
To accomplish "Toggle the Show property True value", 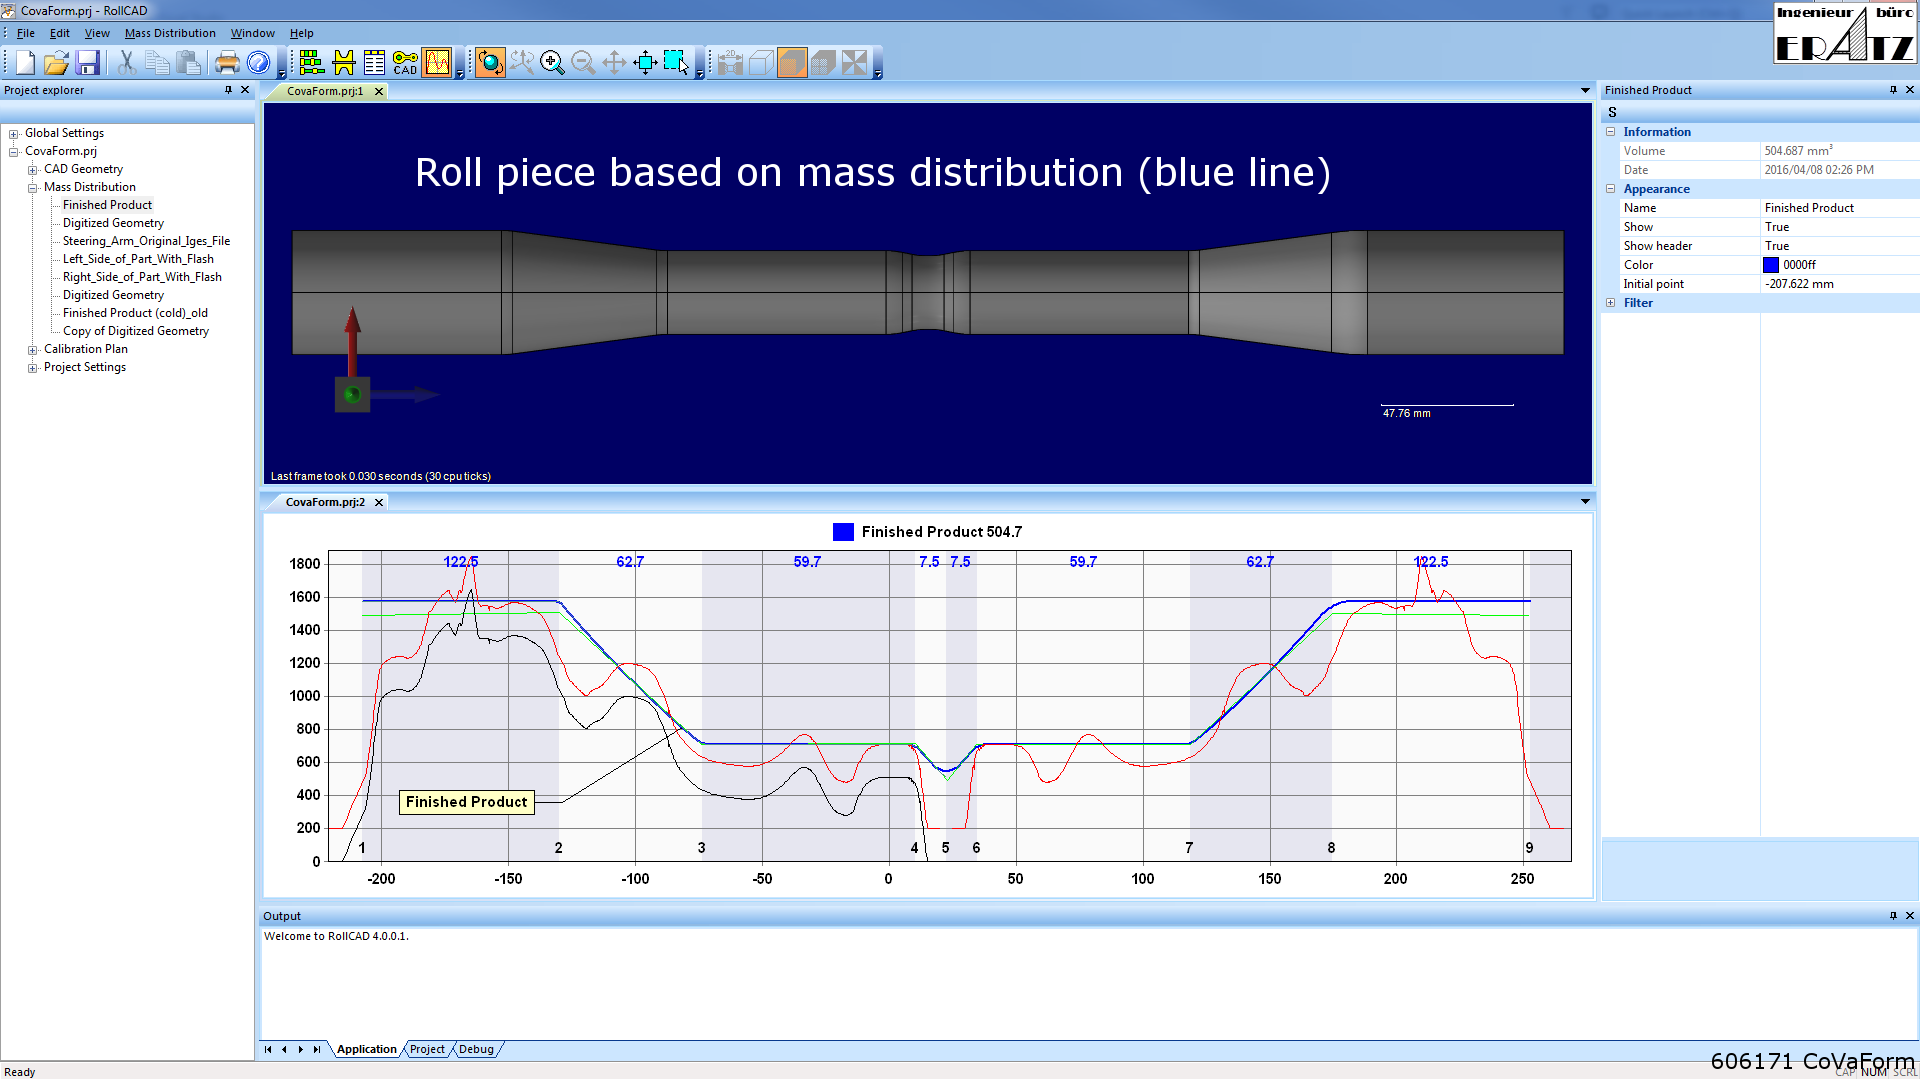I will pos(1840,227).
